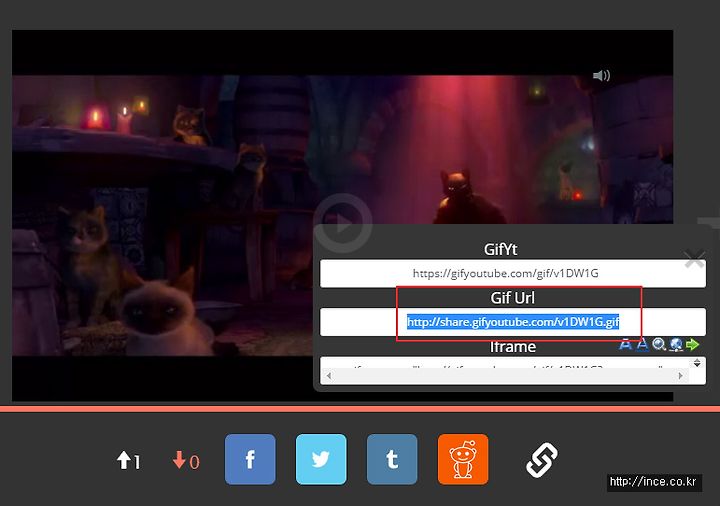
Task: Share on Reddit
Action: tap(463, 459)
